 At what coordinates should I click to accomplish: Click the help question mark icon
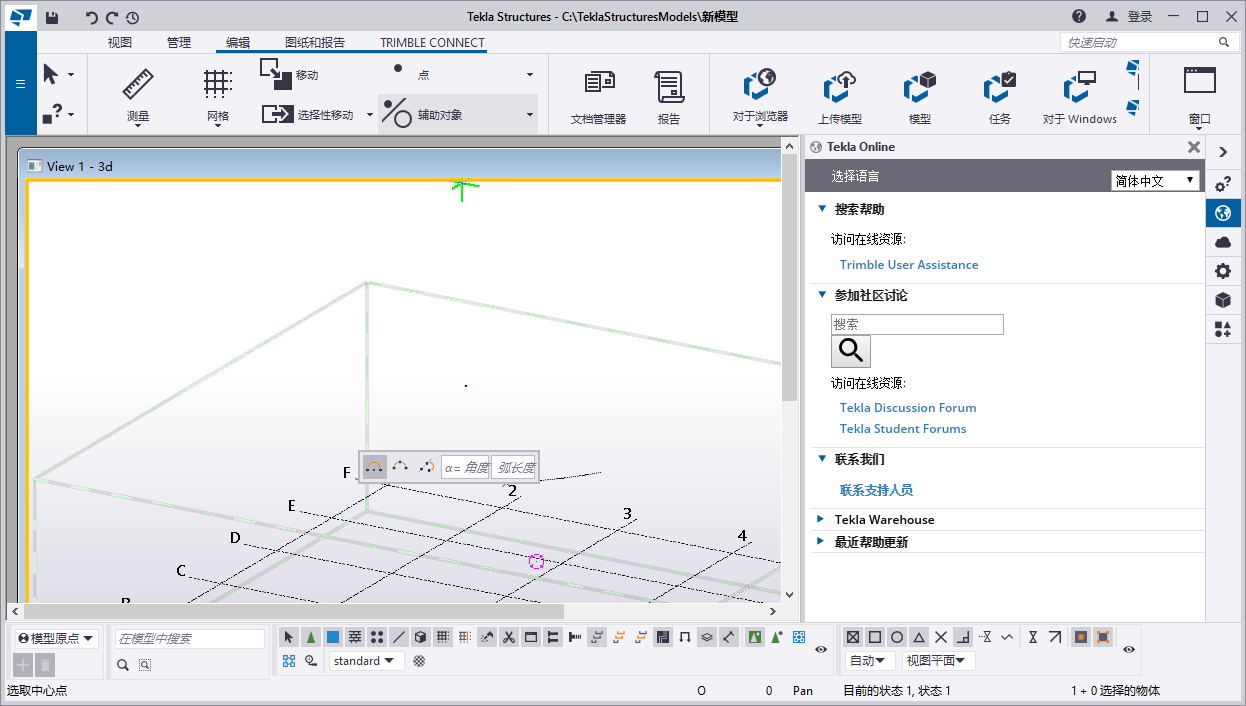[x=1079, y=16]
